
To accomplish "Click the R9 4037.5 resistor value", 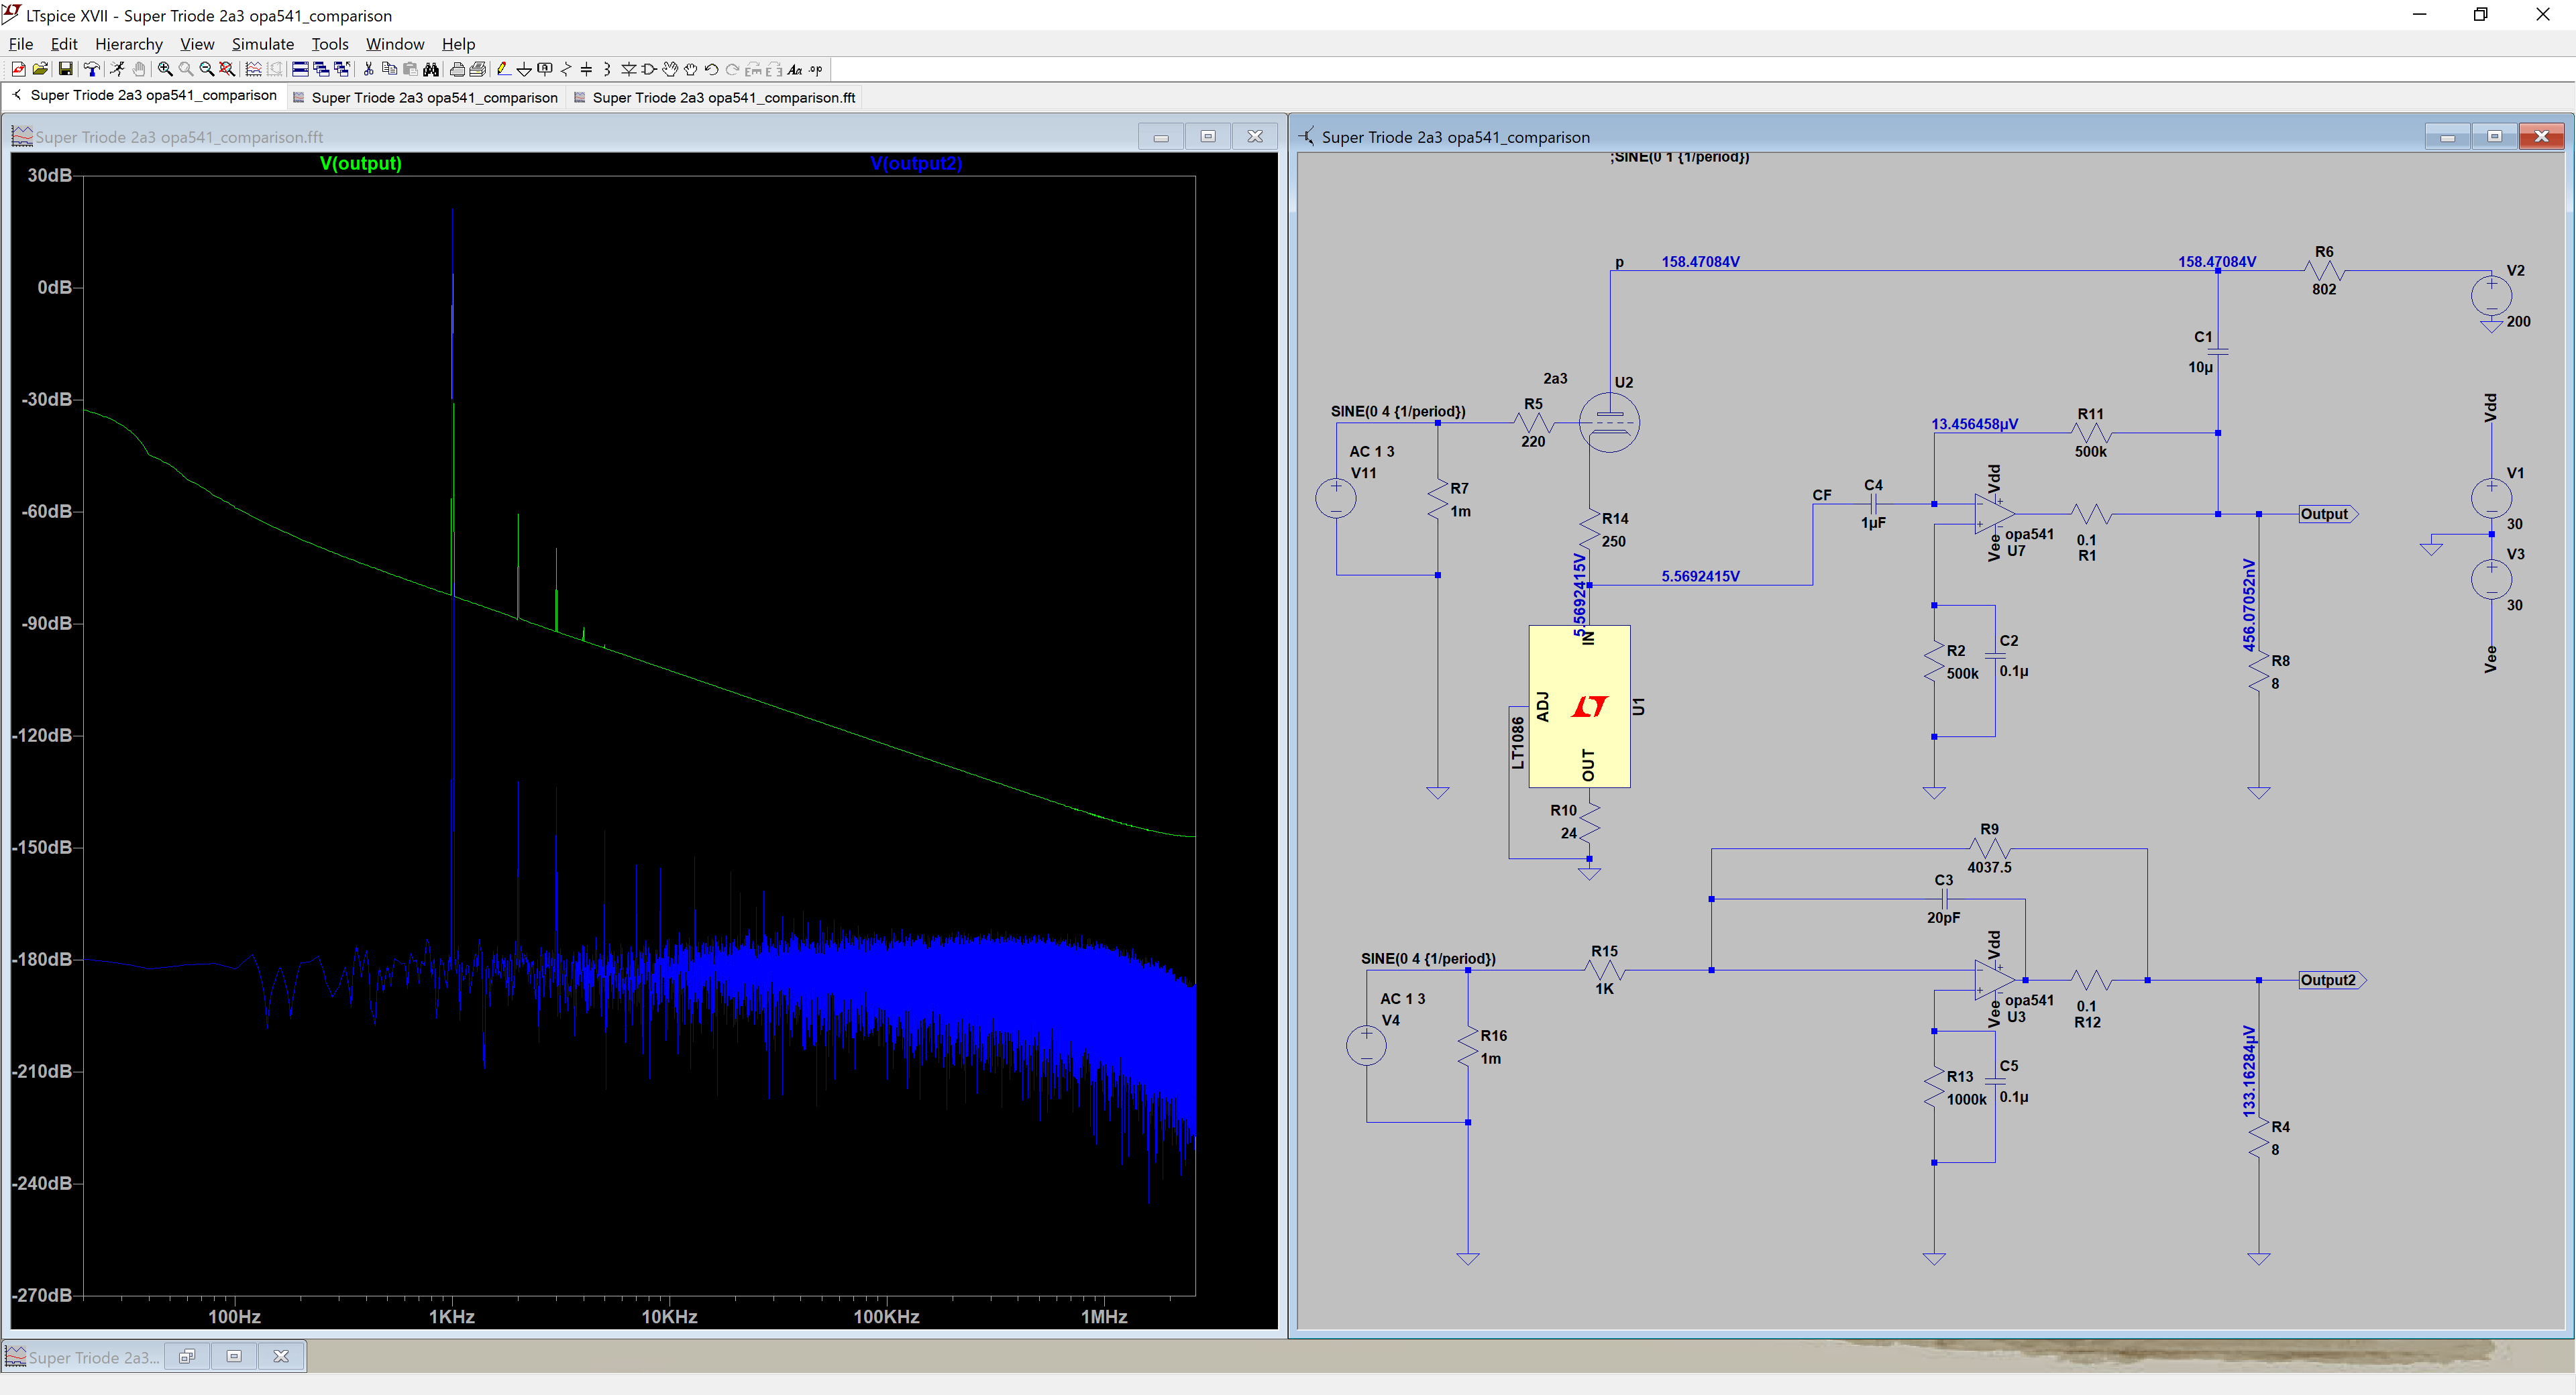I will [1989, 867].
